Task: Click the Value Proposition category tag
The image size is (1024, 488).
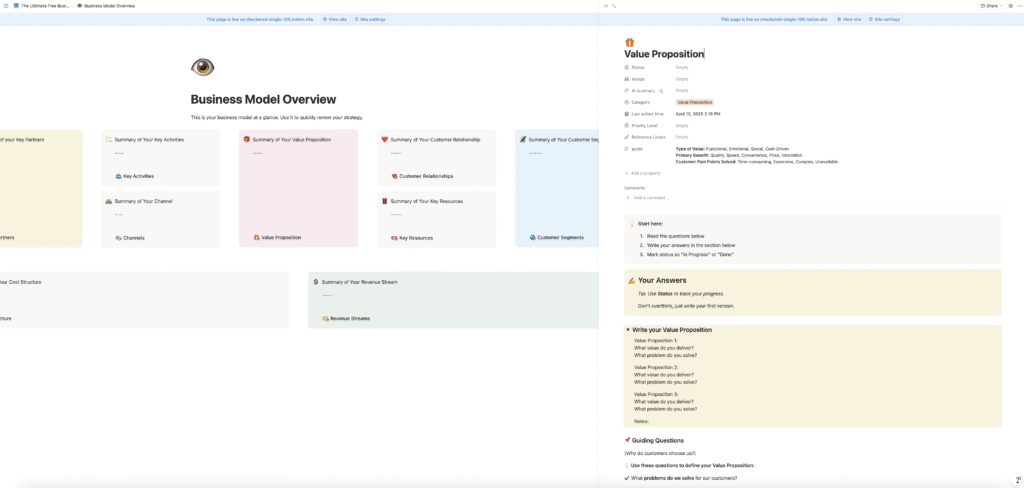Action: pyautogui.click(x=695, y=102)
